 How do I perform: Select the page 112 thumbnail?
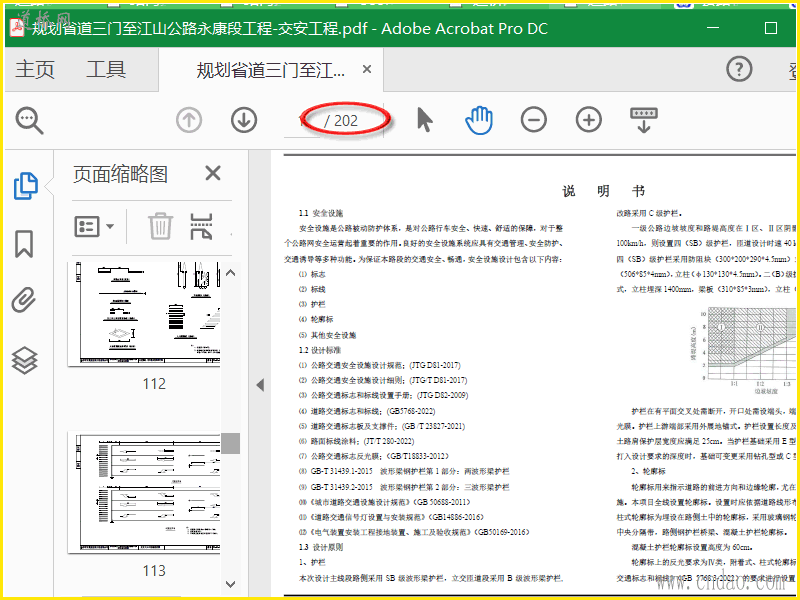144,314
